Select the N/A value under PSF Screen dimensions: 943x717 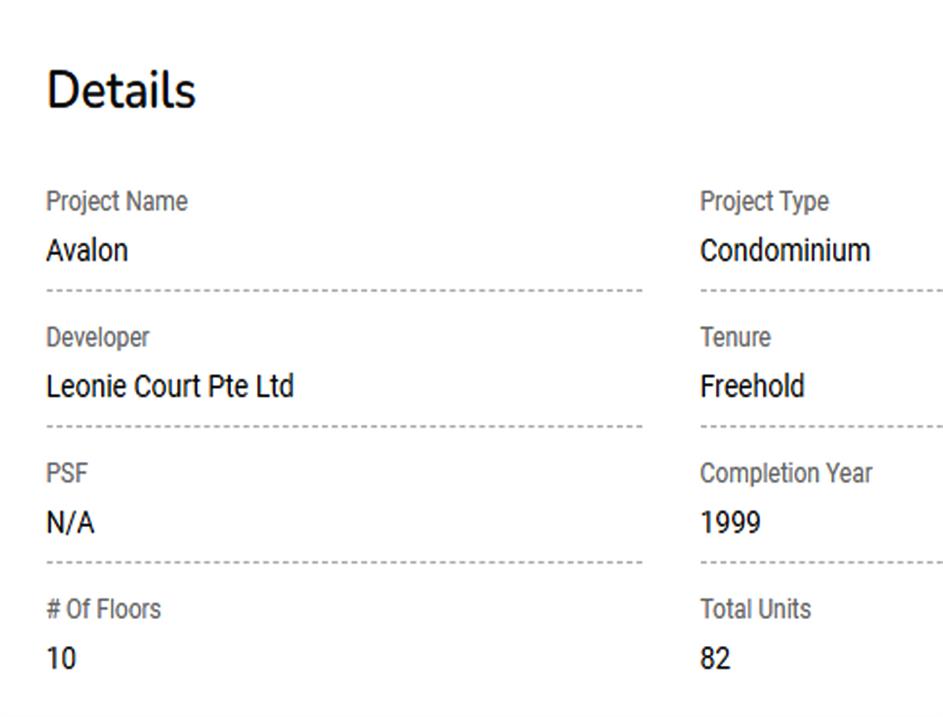click(70, 522)
